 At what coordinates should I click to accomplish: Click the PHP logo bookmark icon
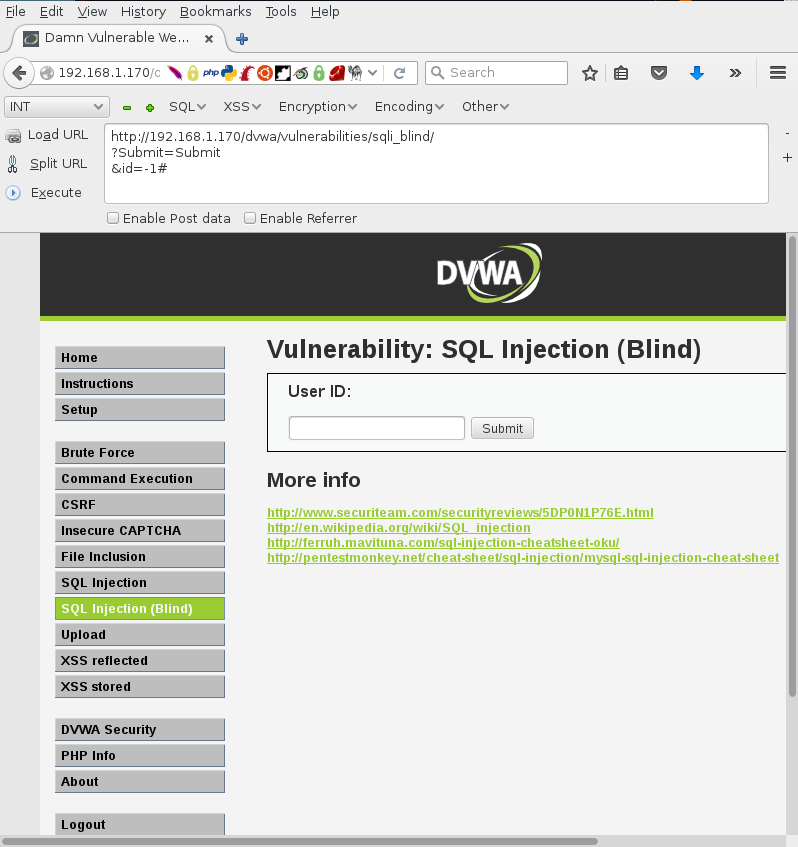coord(211,72)
